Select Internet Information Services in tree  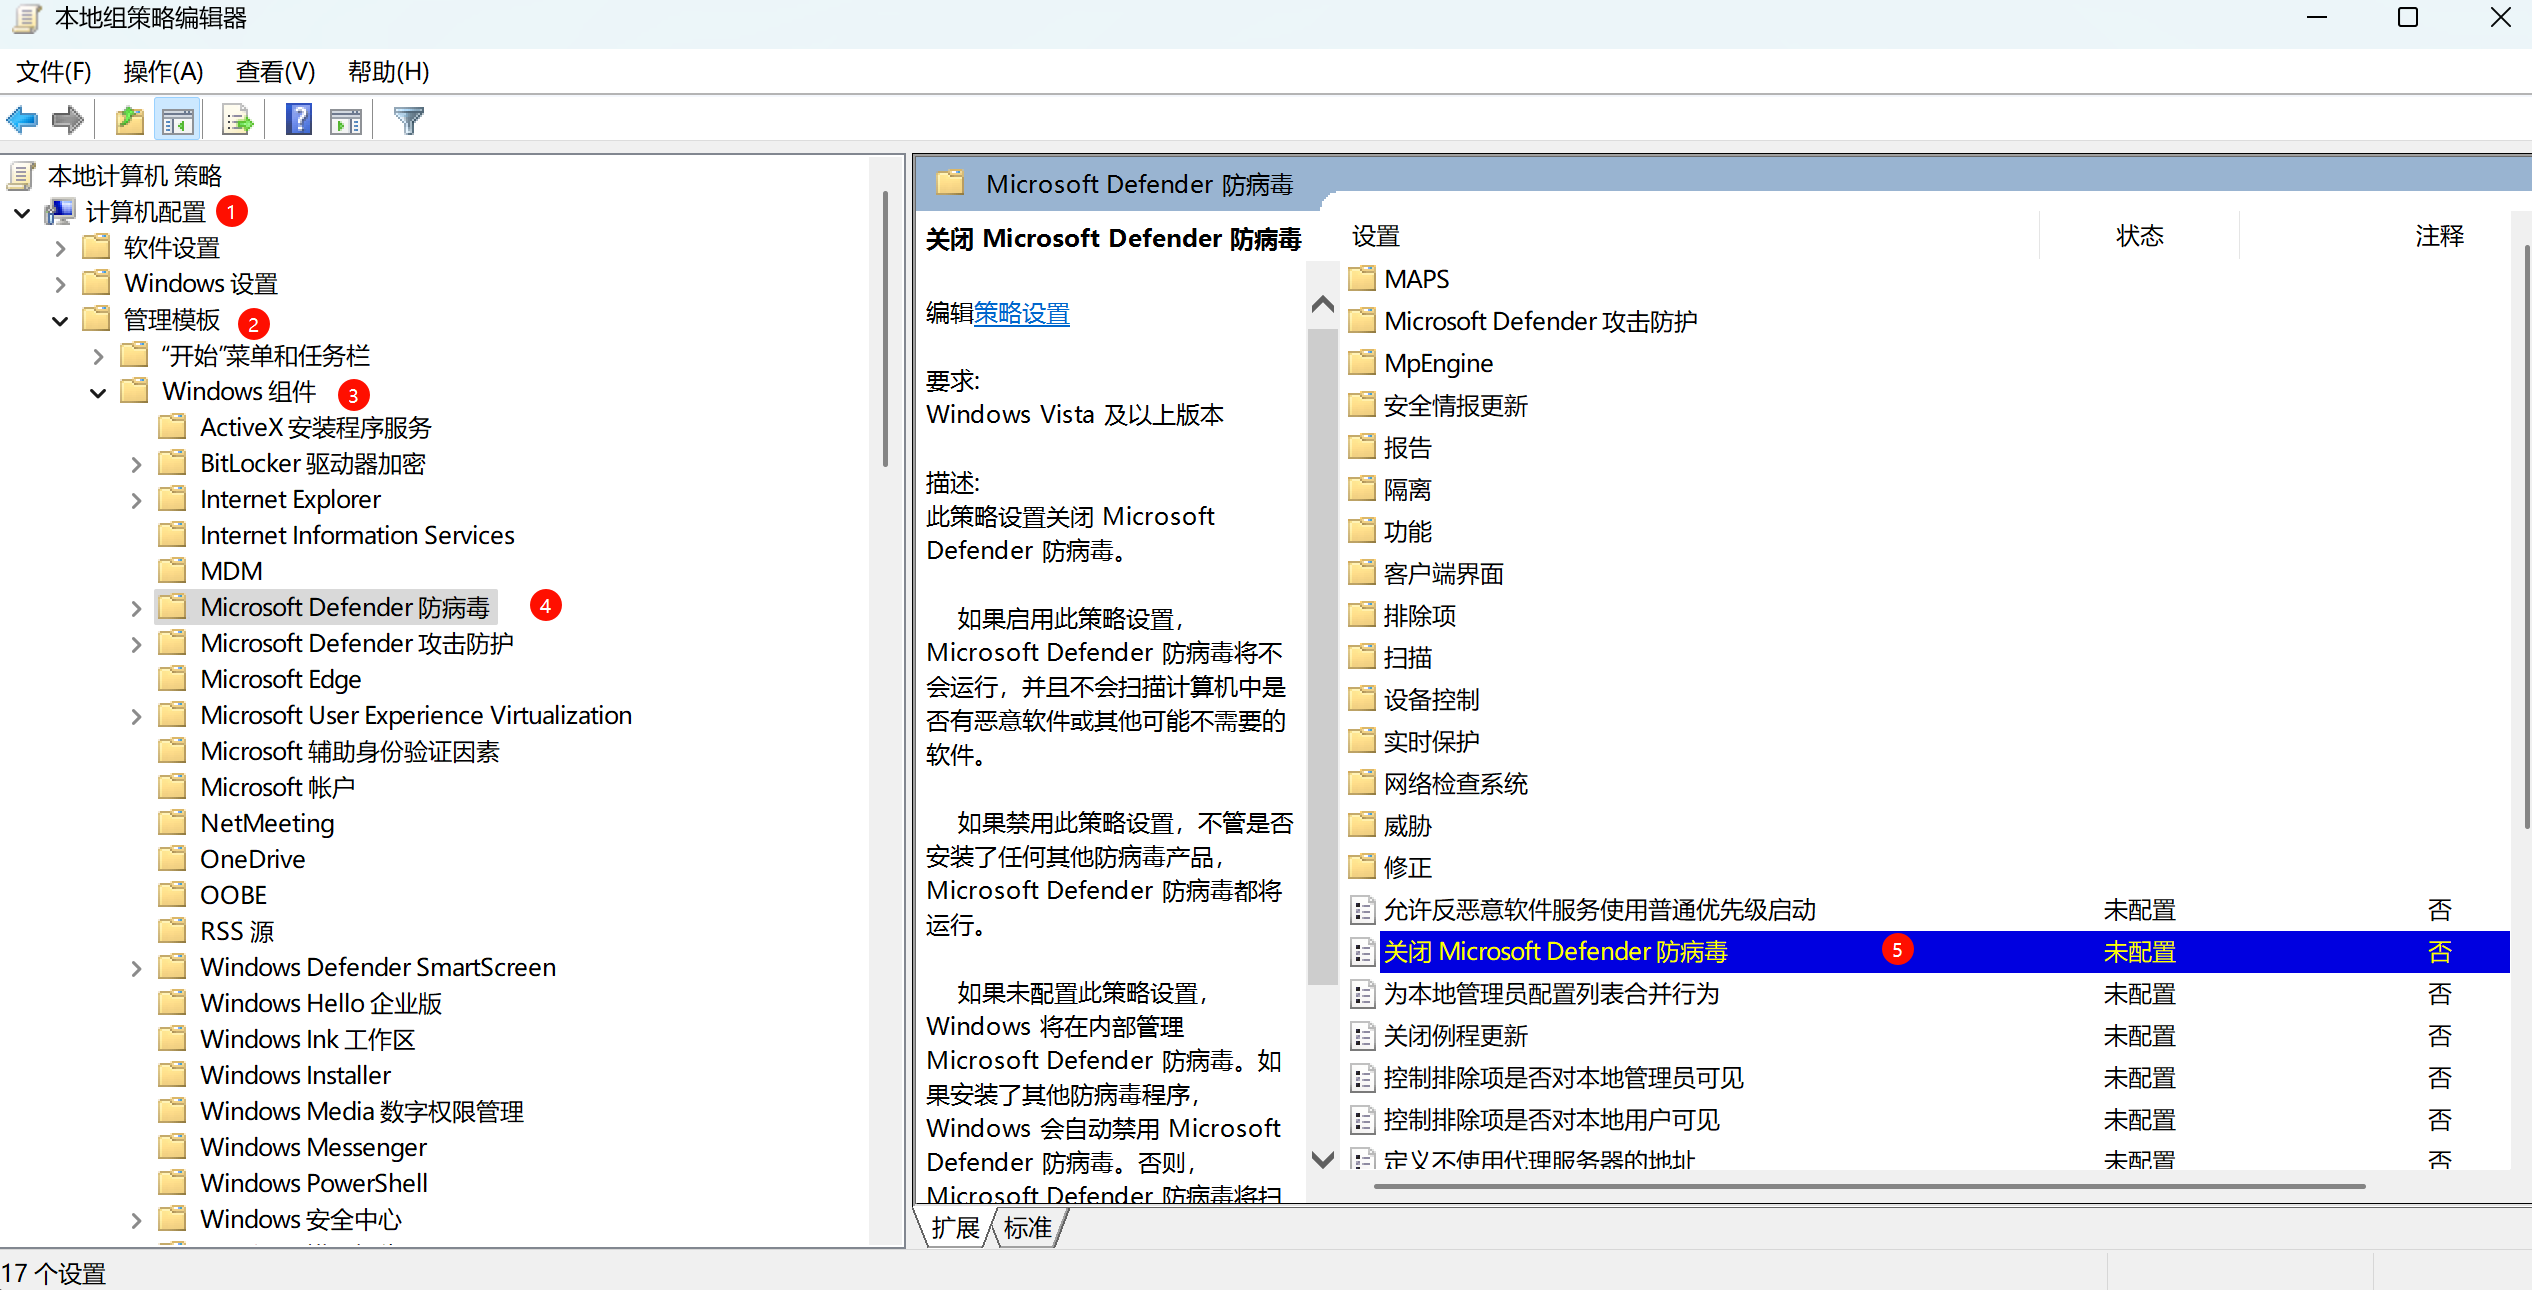click(357, 535)
